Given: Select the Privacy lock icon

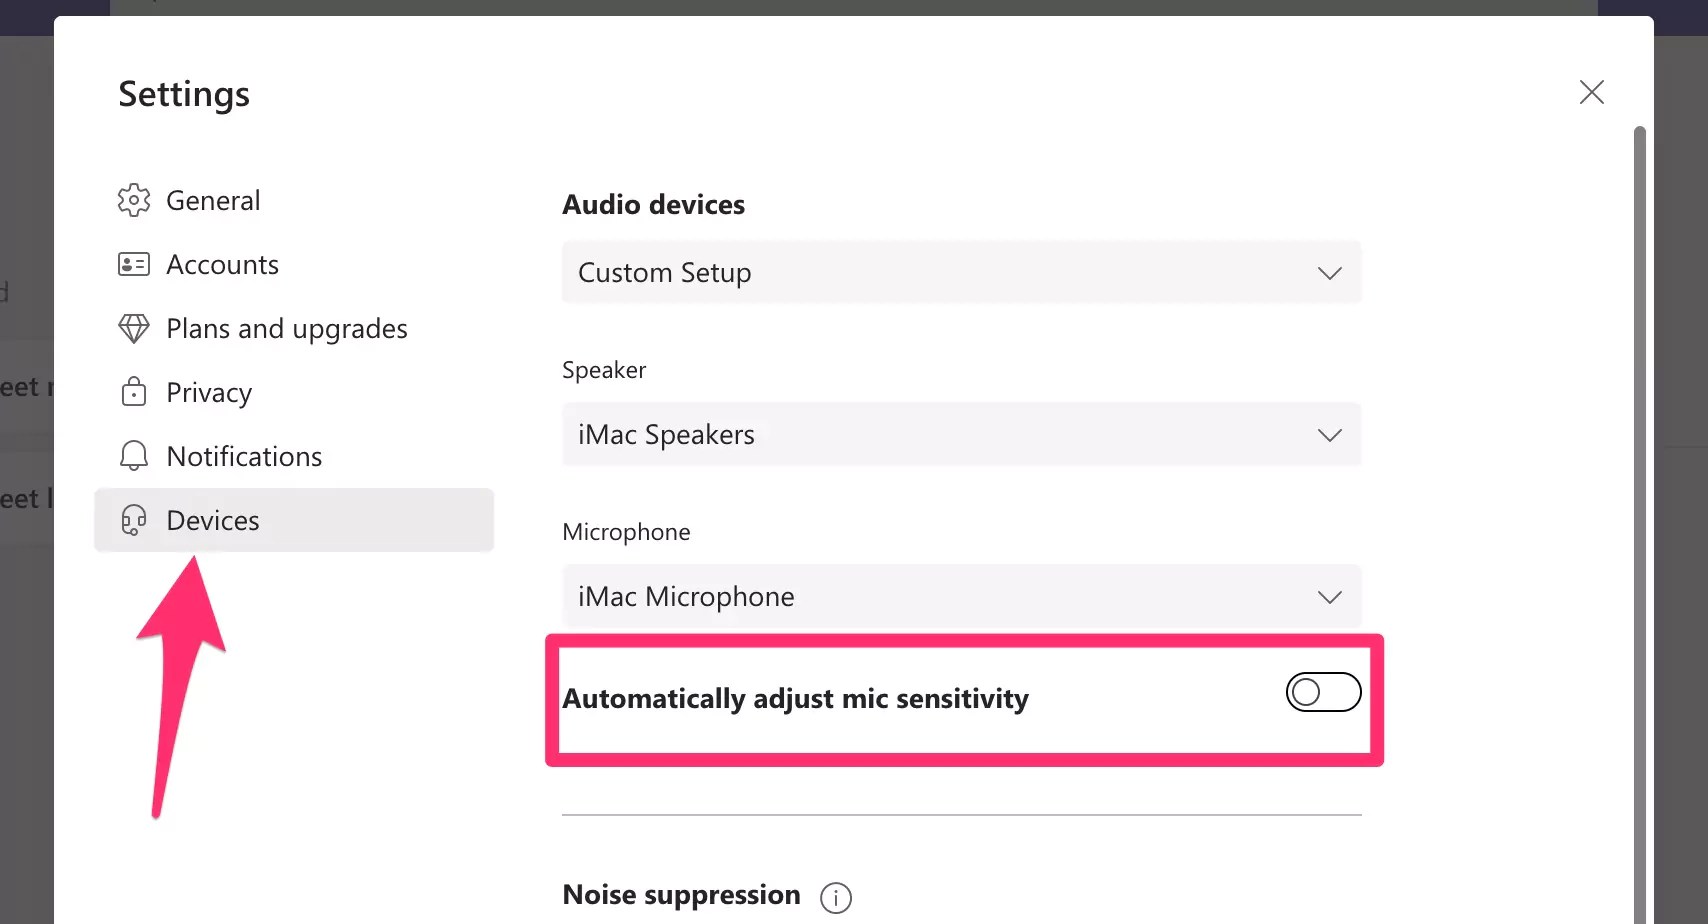Looking at the screenshot, I should 133,392.
